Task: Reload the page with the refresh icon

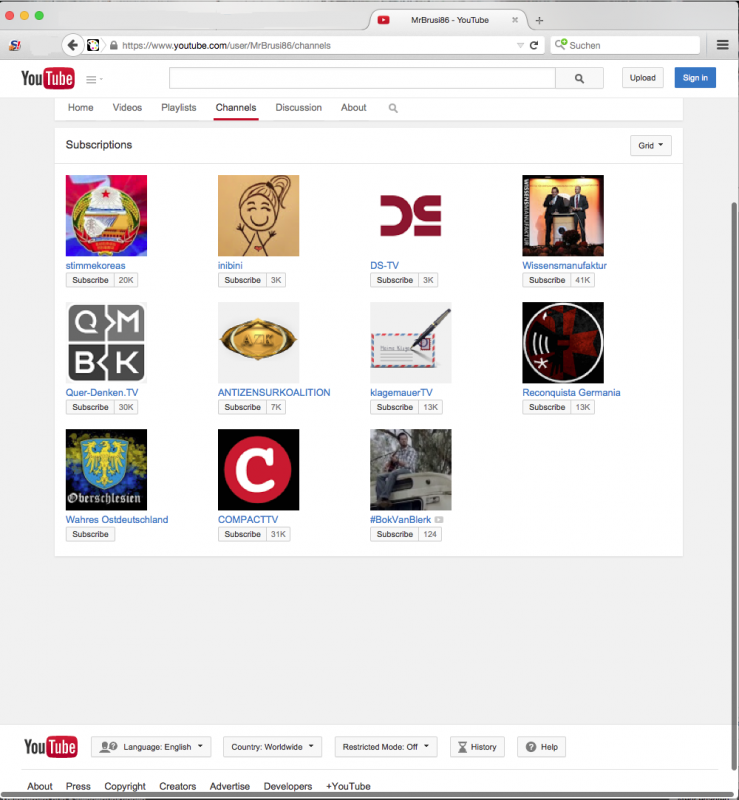Action: (x=534, y=45)
